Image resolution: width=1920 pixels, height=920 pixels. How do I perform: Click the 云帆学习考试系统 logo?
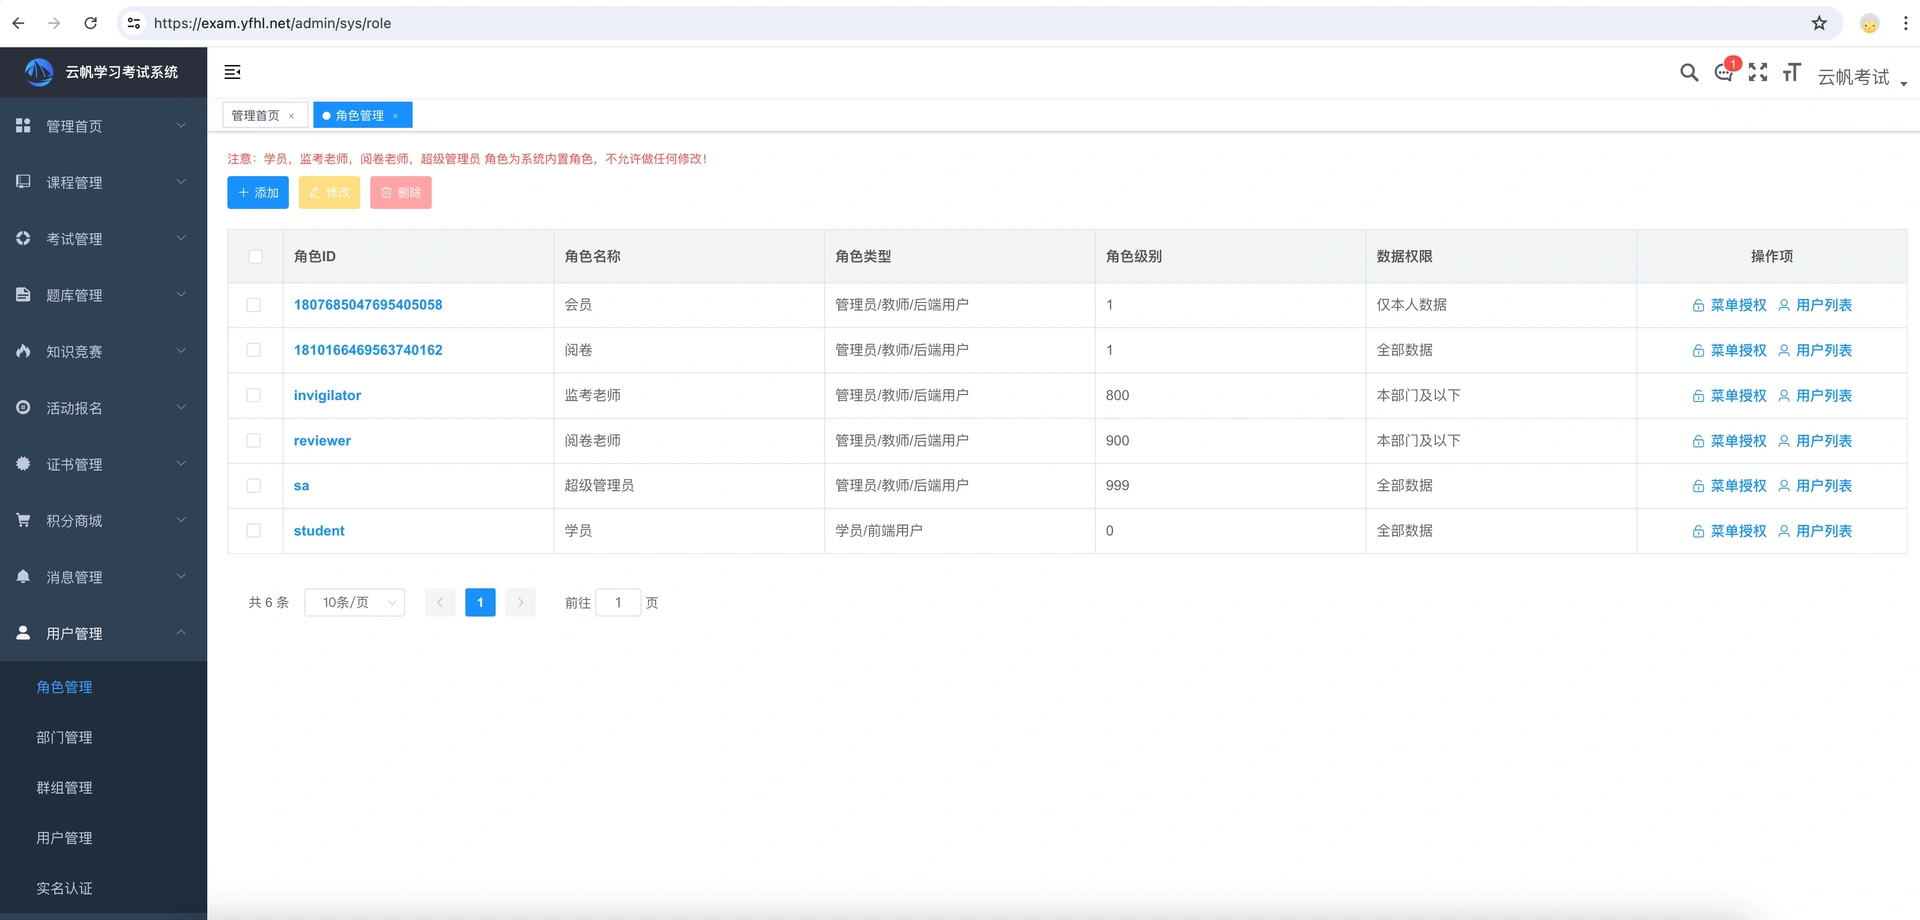[x=102, y=72]
